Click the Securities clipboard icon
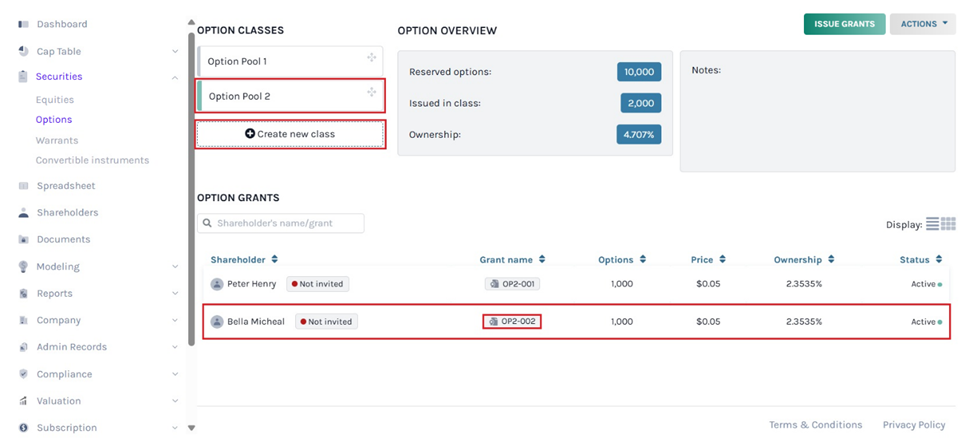973x446 pixels. (24, 76)
